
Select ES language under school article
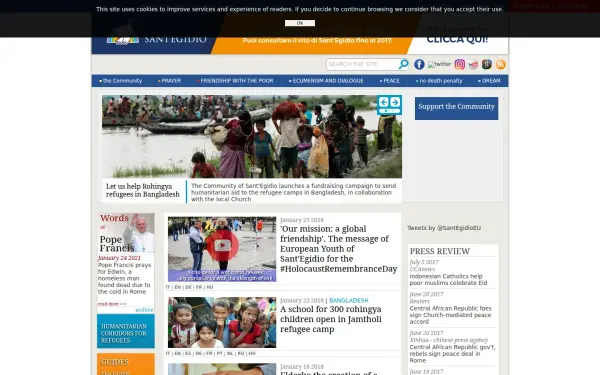point(188,354)
